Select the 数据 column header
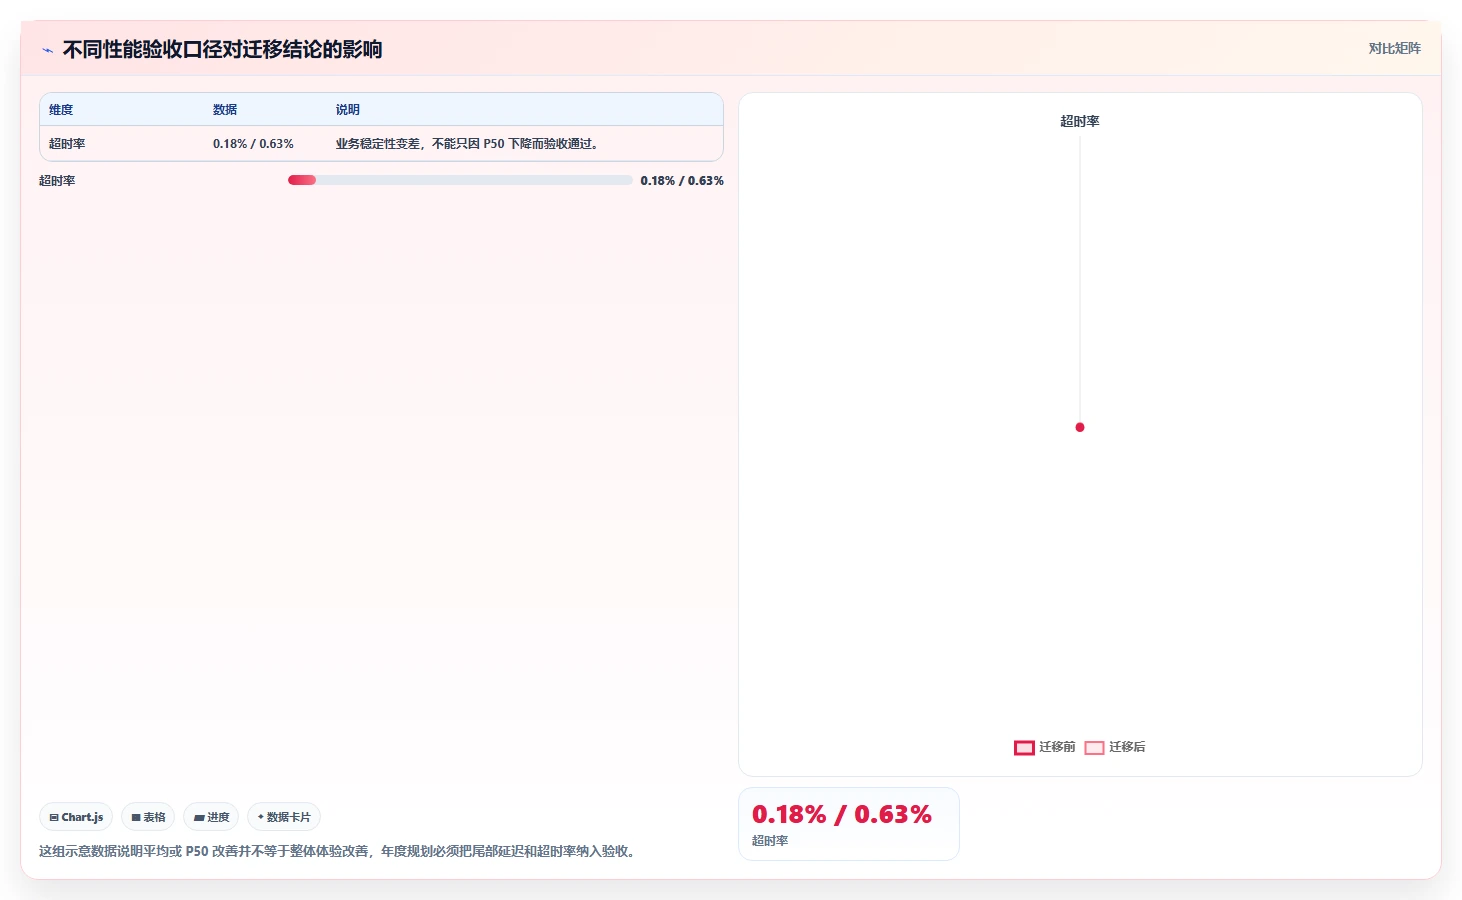Image resolution: width=1462 pixels, height=900 pixels. click(x=225, y=110)
